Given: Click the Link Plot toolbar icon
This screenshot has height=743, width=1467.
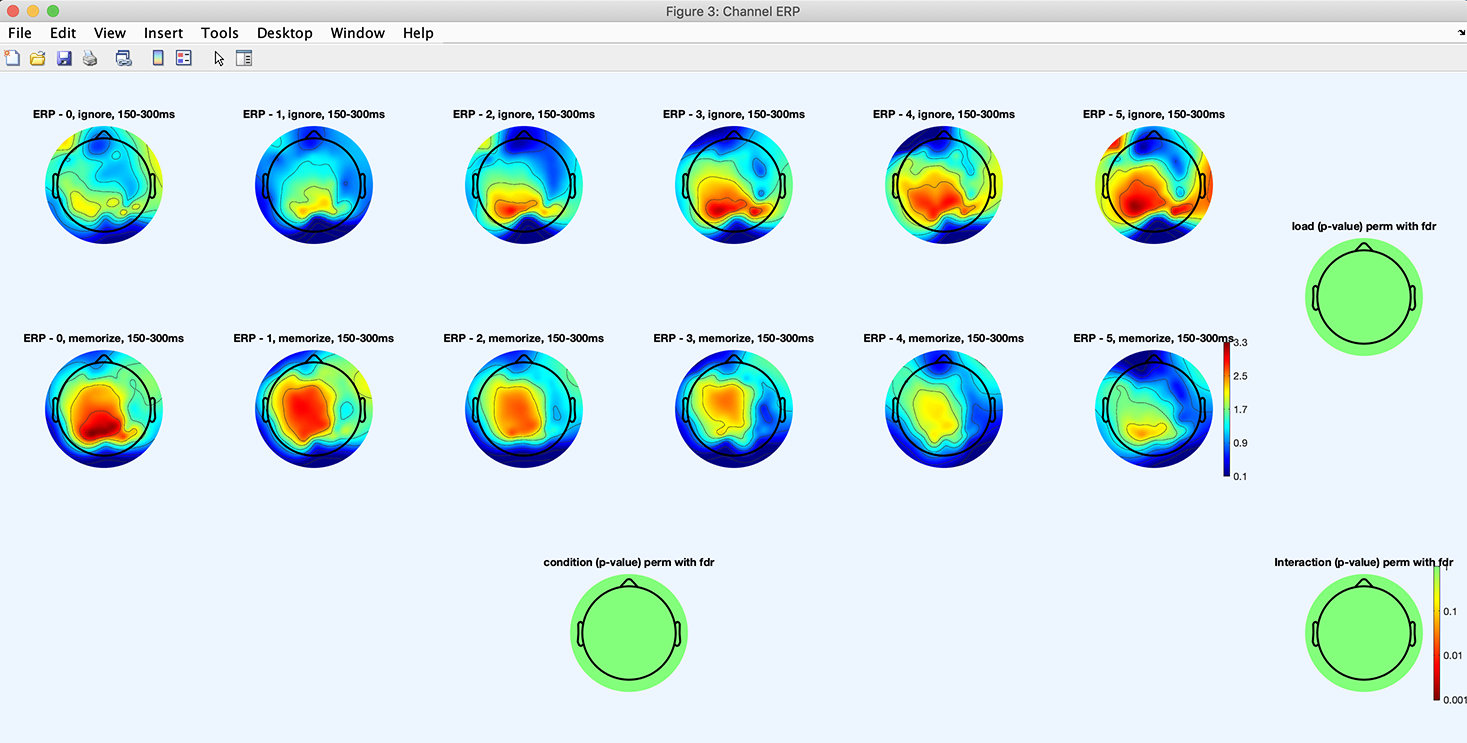Looking at the screenshot, I should (124, 58).
